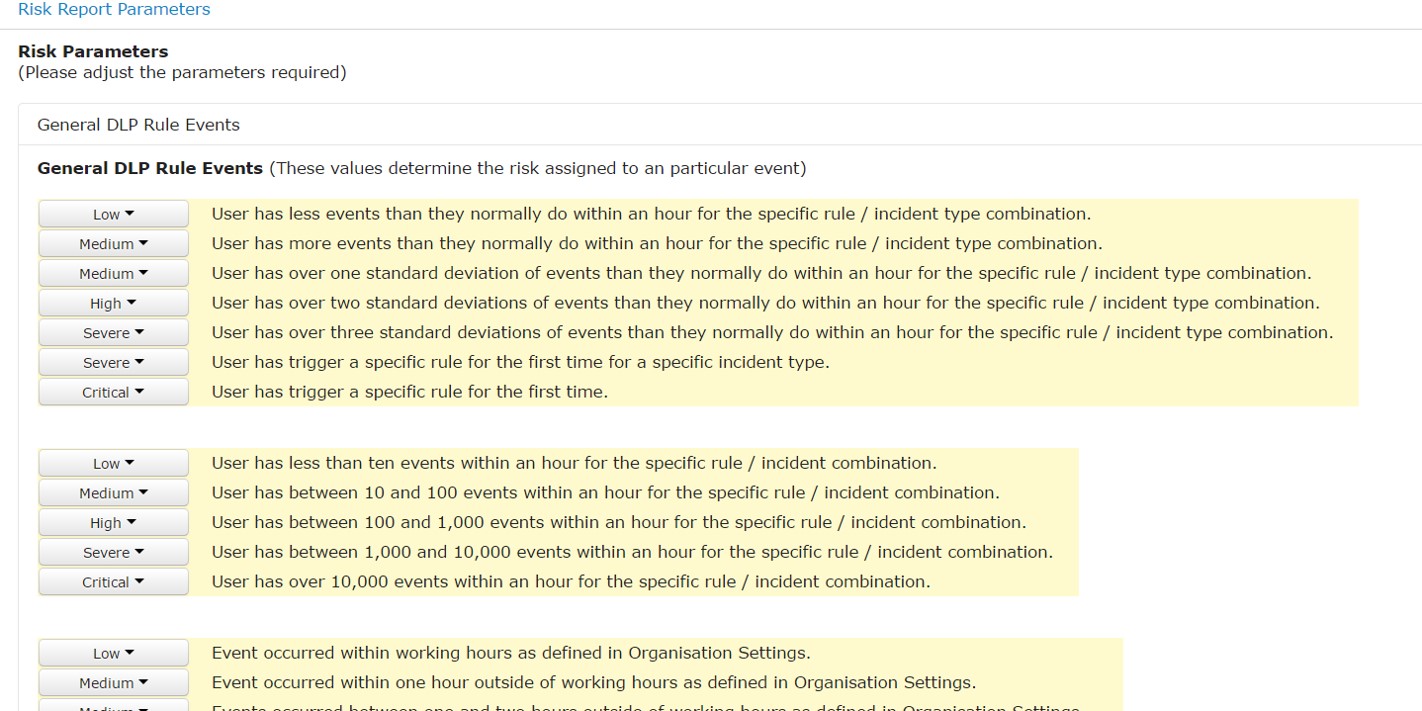Open the Risk Report Parameters link
The width and height of the screenshot is (1422, 711).
click(114, 10)
